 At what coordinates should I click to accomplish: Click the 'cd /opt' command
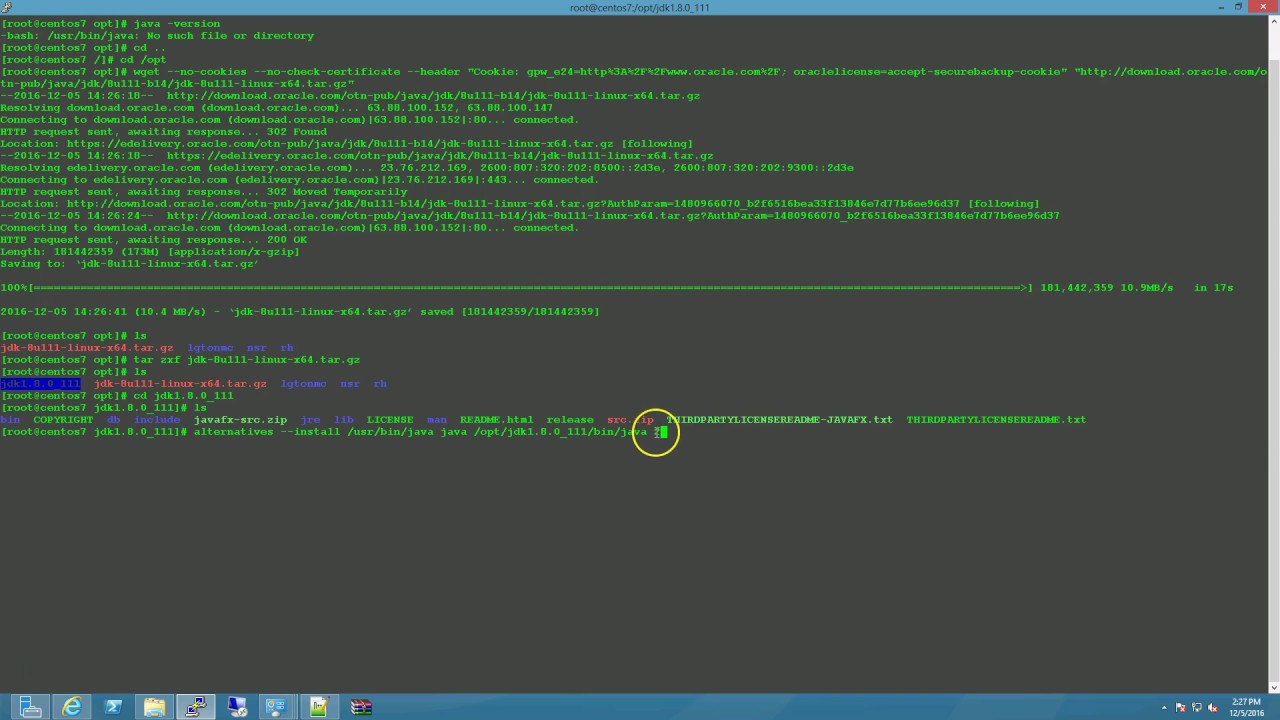144,60
